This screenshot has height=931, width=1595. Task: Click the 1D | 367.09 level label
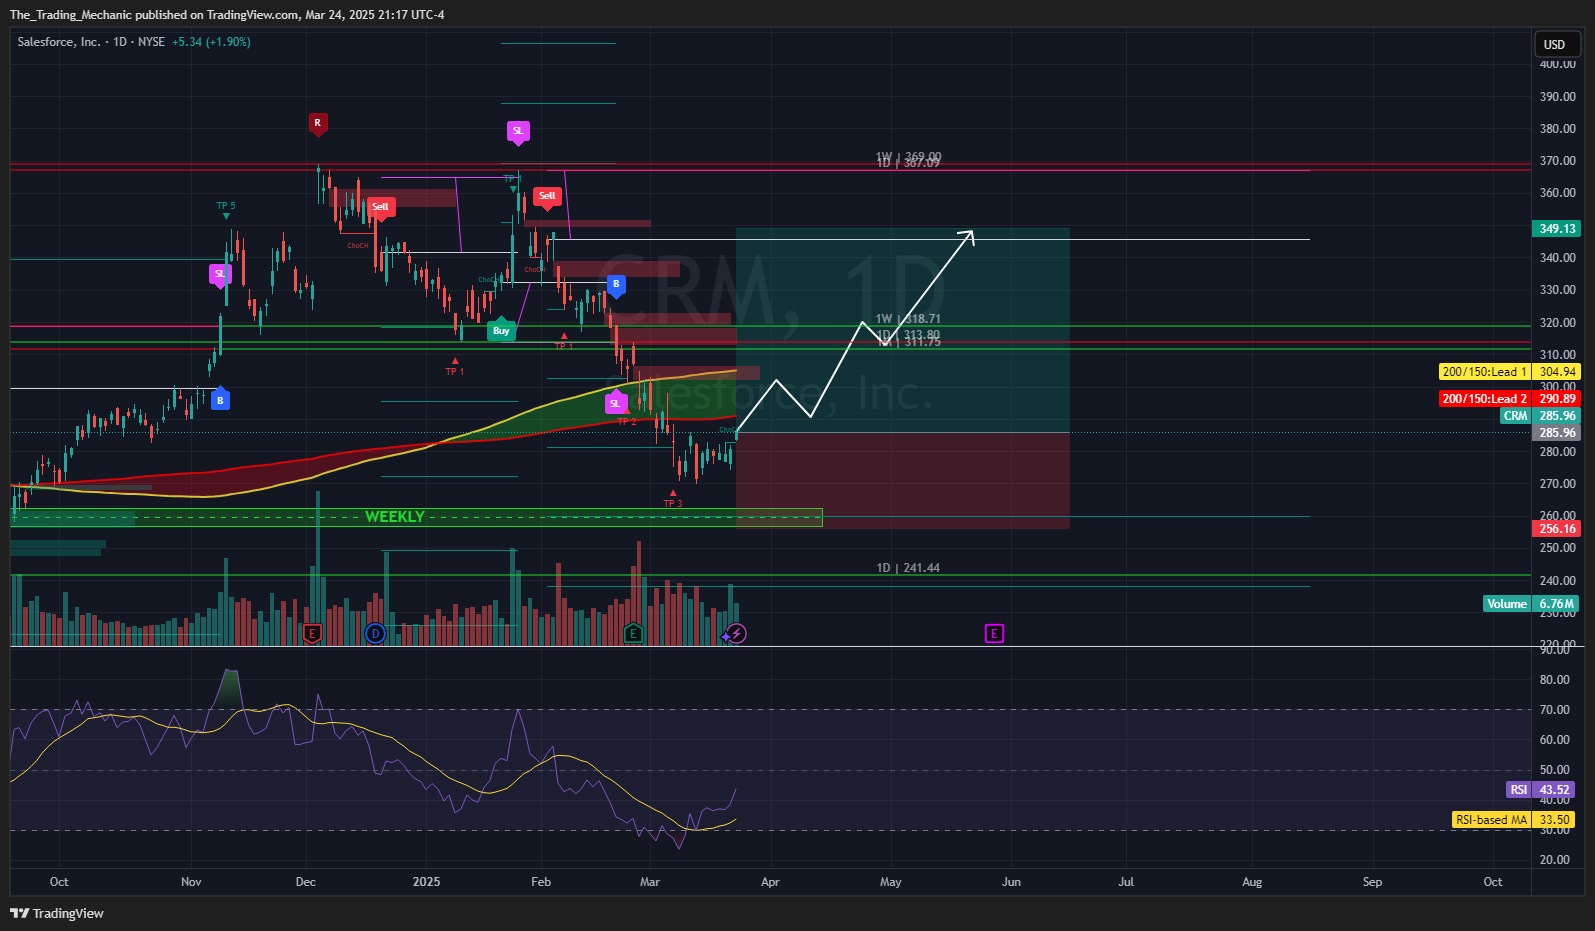coord(908,163)
